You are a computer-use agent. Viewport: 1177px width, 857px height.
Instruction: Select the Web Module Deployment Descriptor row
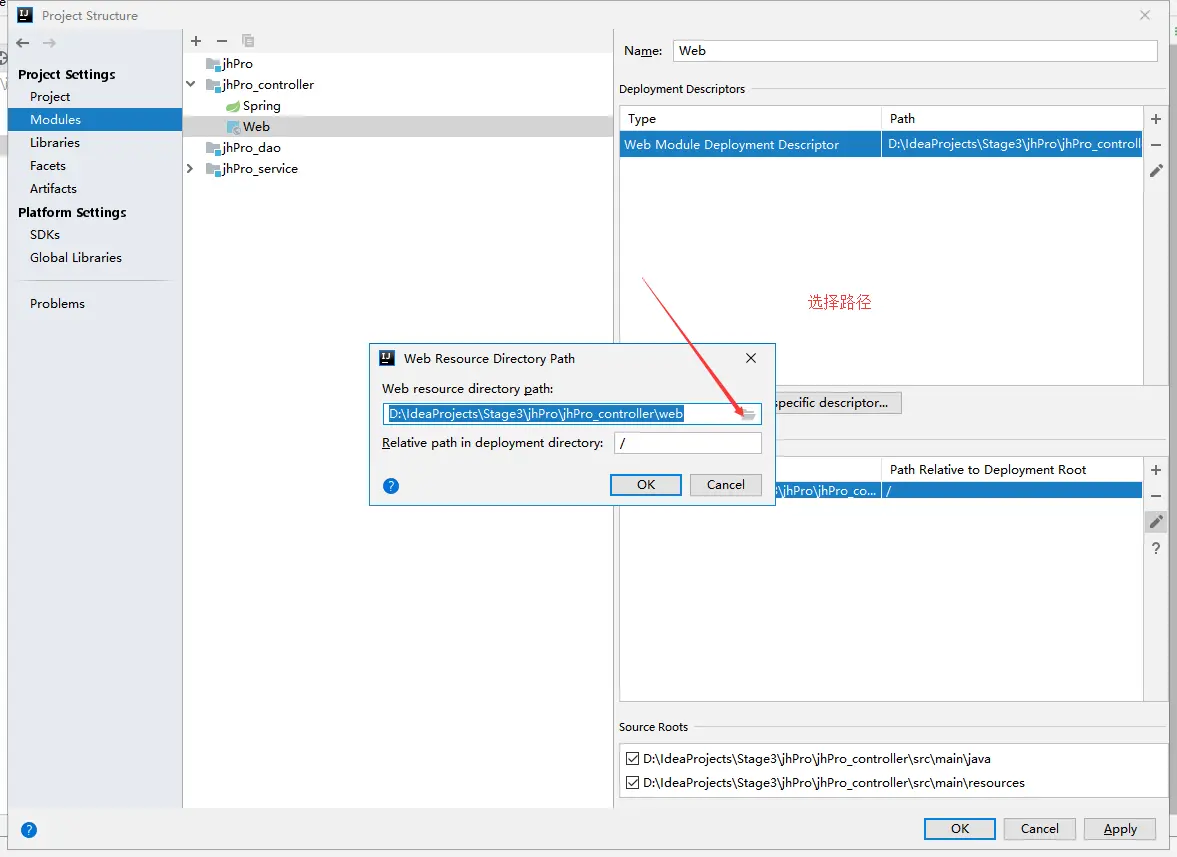coord(881,144)
